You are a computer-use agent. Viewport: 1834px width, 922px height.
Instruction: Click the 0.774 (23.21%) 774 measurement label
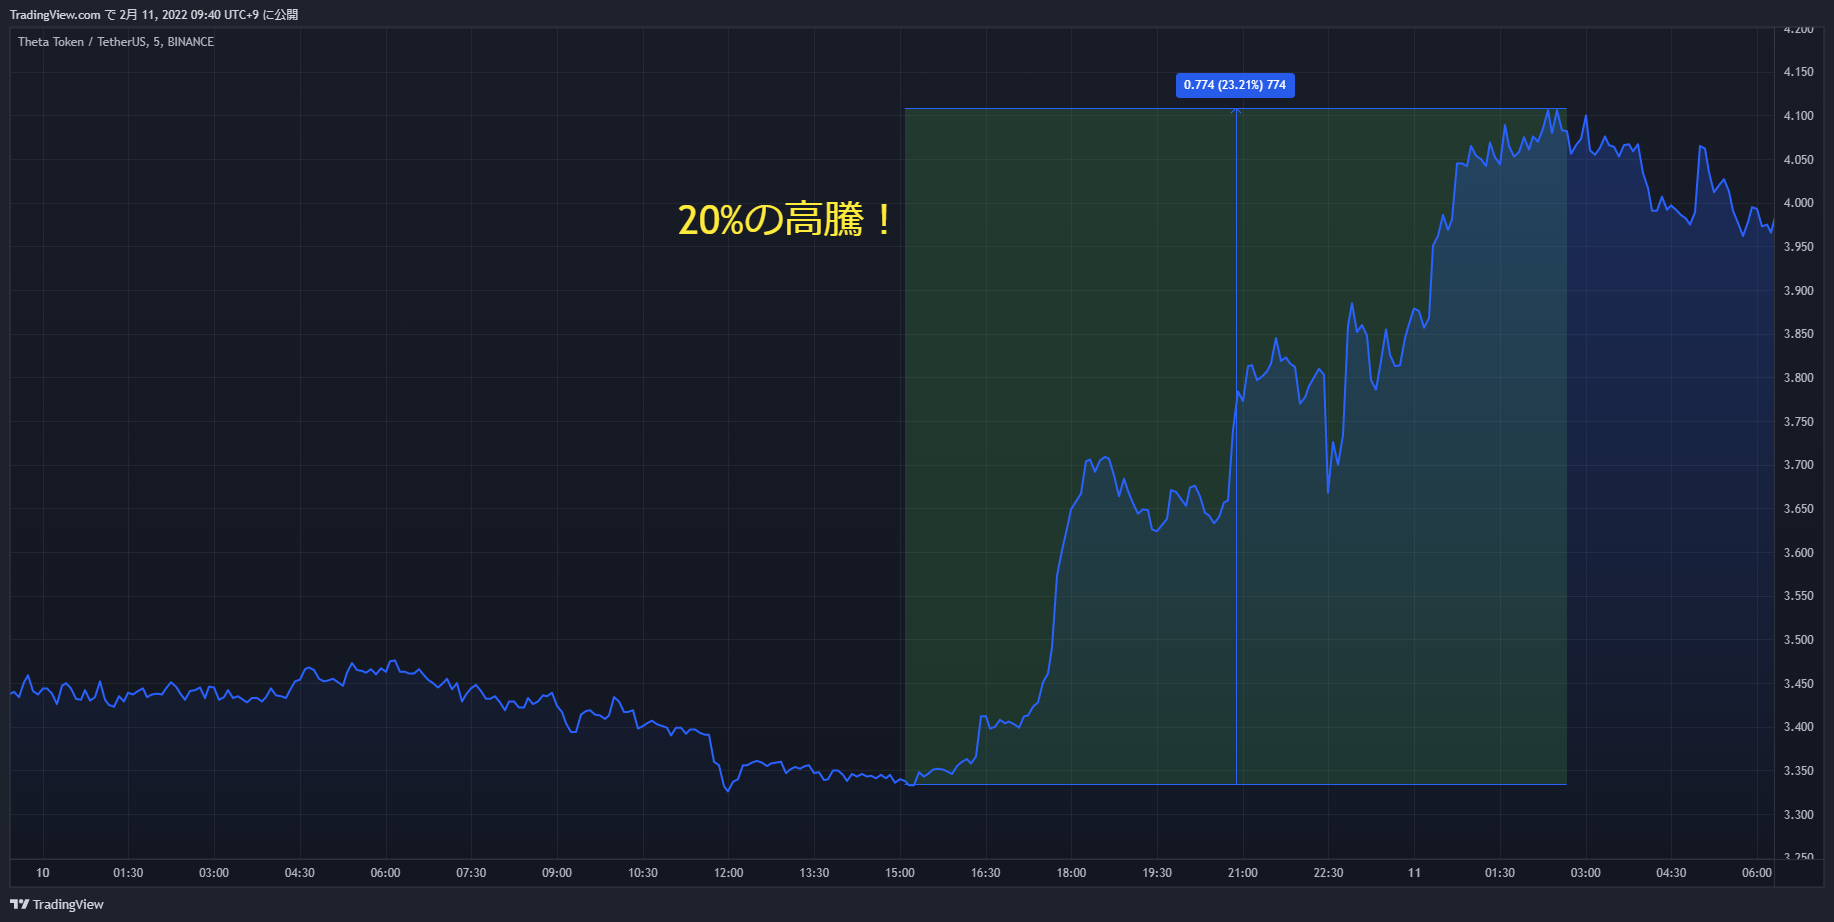1235,85
